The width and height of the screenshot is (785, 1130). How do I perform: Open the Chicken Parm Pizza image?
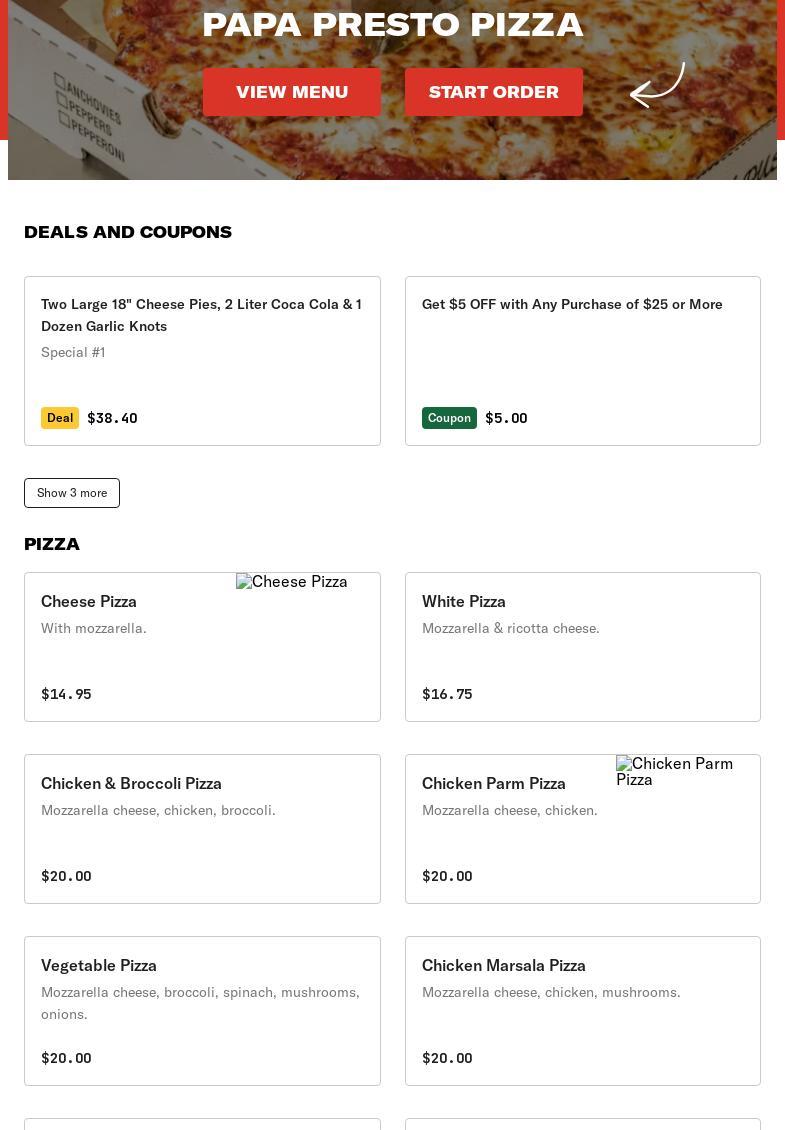coord(675,771)
